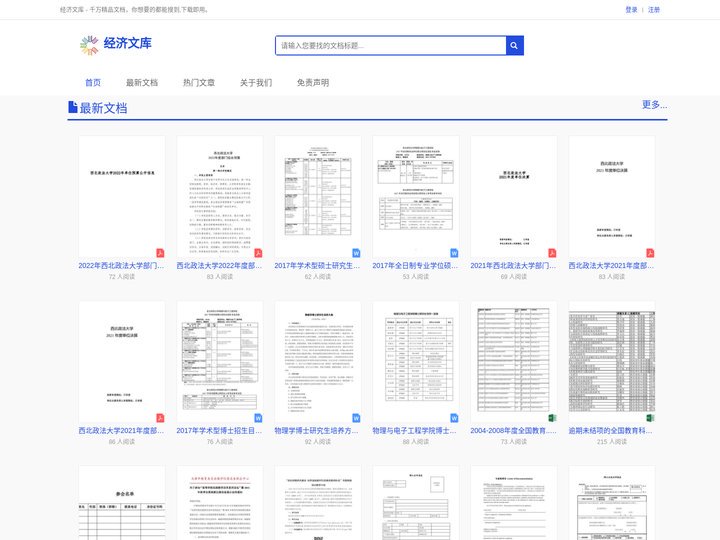Open the 2022年西北政法大学部门... title link
The image size is (720, 540).
tap(121, 265)
